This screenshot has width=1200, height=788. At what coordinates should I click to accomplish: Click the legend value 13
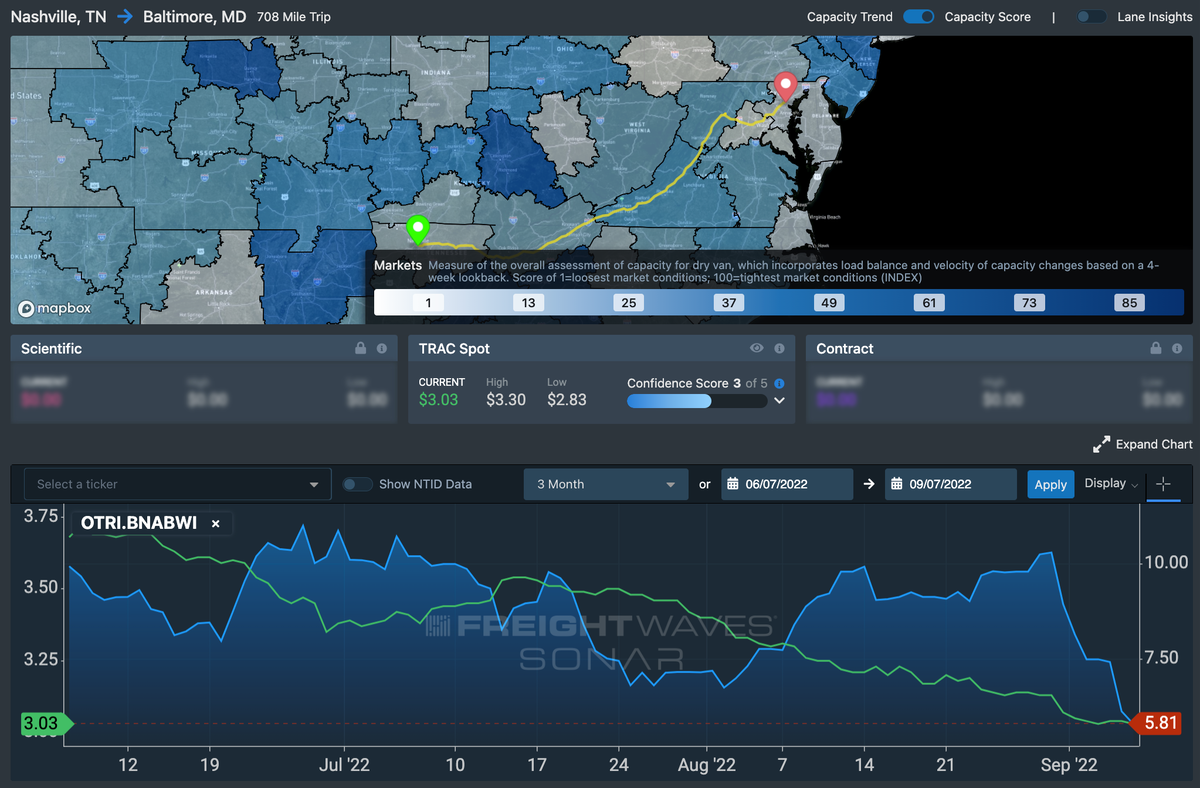(528, 302)
